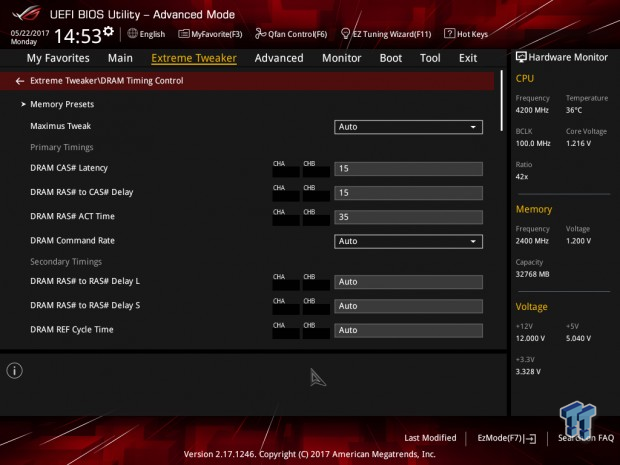Screen dimensions: 620x465
Task: Click the +12V reading 12.000 V
Action: 530,338
